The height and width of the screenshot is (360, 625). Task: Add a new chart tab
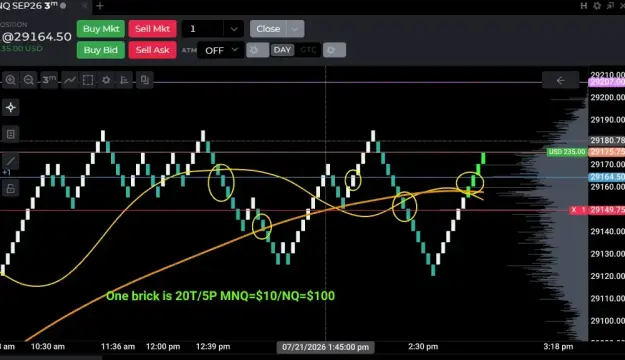pyautogui.click(x=100, y=6)
